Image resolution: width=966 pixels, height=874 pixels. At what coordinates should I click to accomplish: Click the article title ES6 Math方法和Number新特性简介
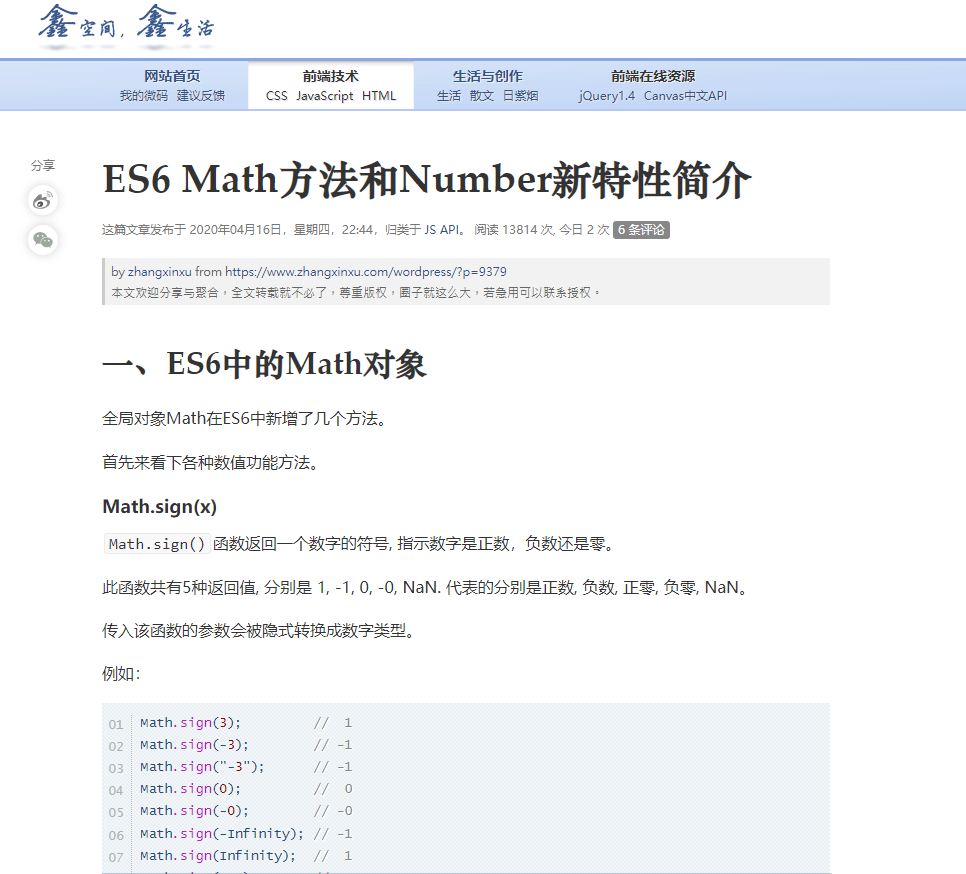427,180
